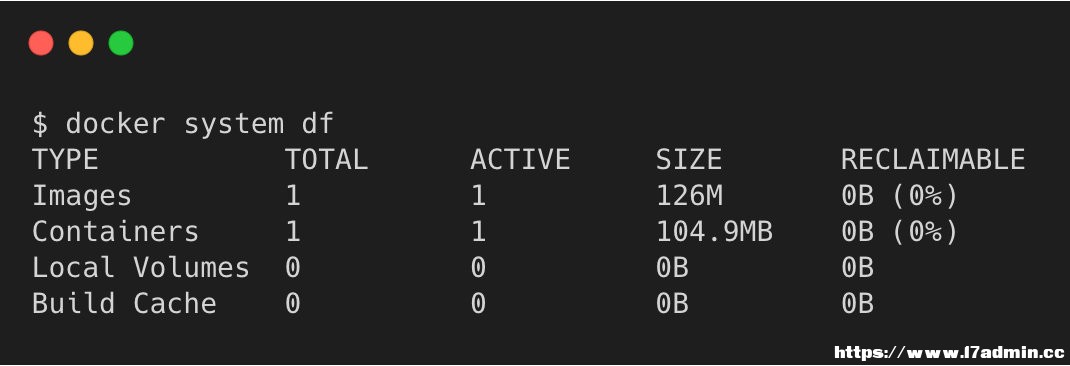The width and height of the screenshot is (1070, 366).
Task: Click the docker system df command text
Action: pos(199,124)
